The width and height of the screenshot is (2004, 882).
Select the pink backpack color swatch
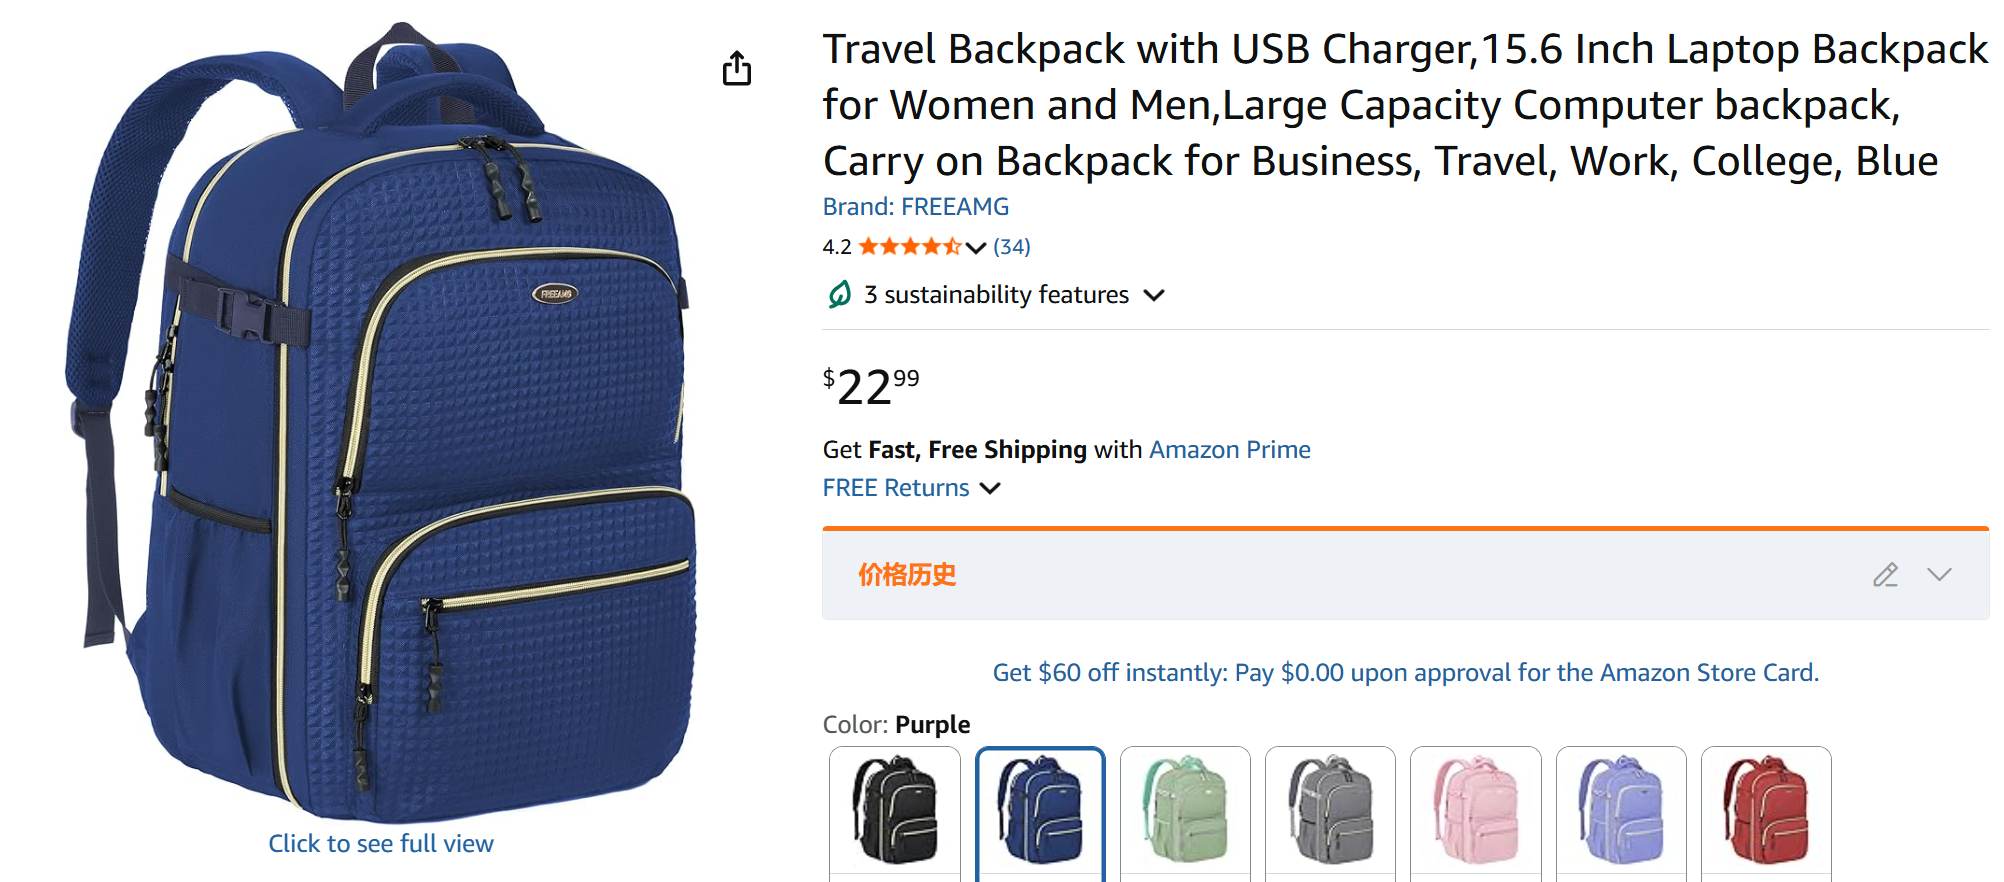click(1475, 810)
